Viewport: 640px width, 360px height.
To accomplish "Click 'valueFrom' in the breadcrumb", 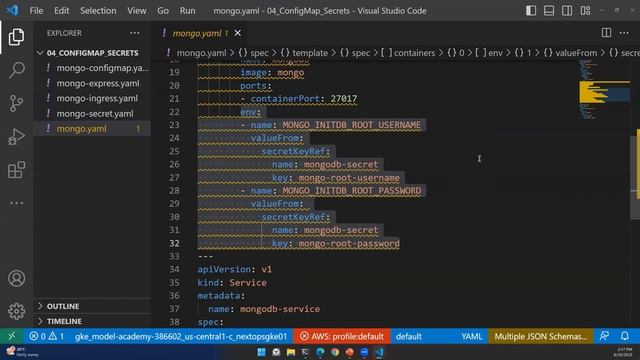I will pos(575,53).
